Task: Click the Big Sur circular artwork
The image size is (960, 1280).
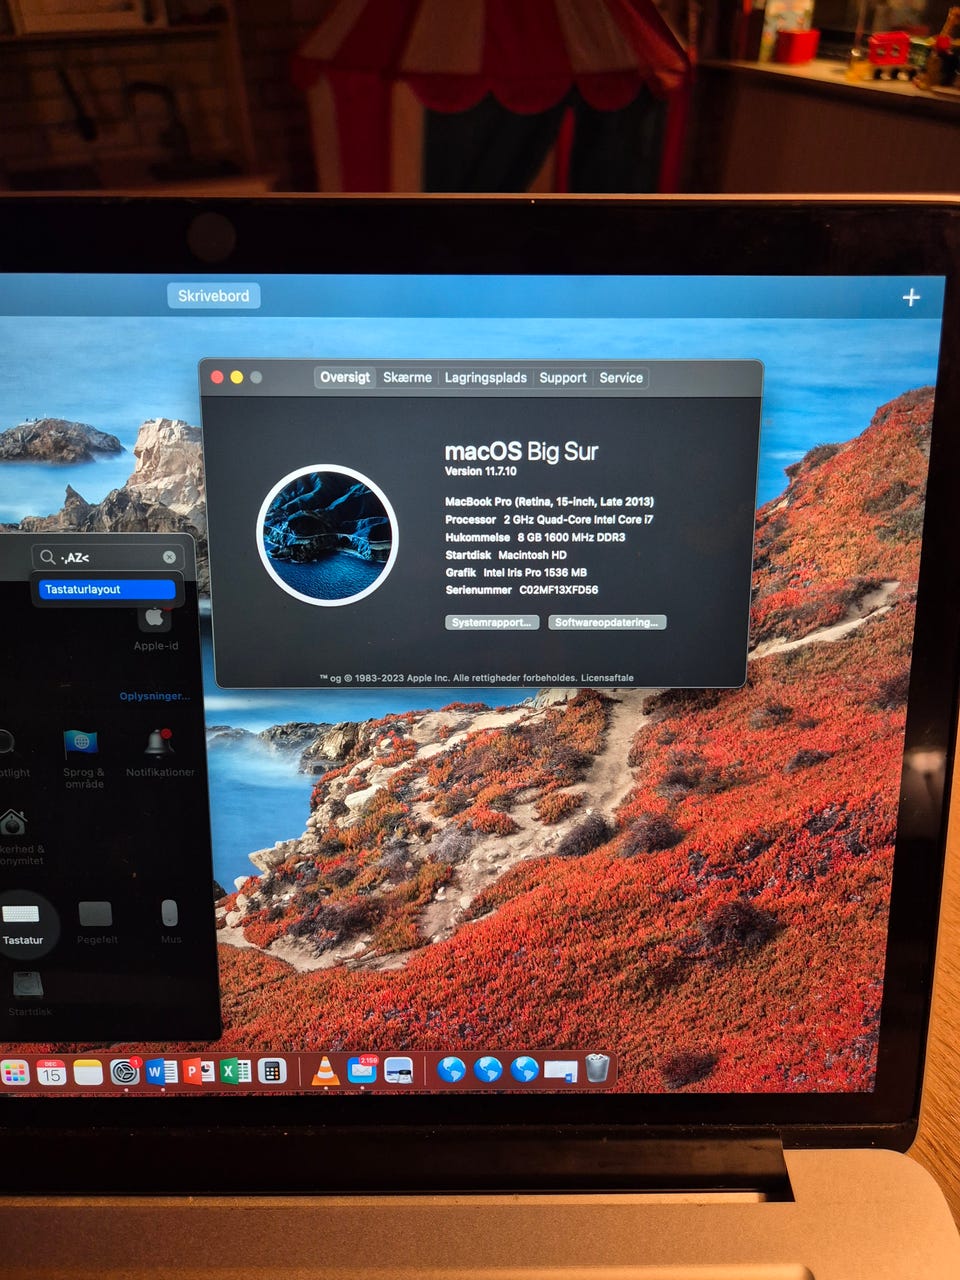Action: click(327, 535)
